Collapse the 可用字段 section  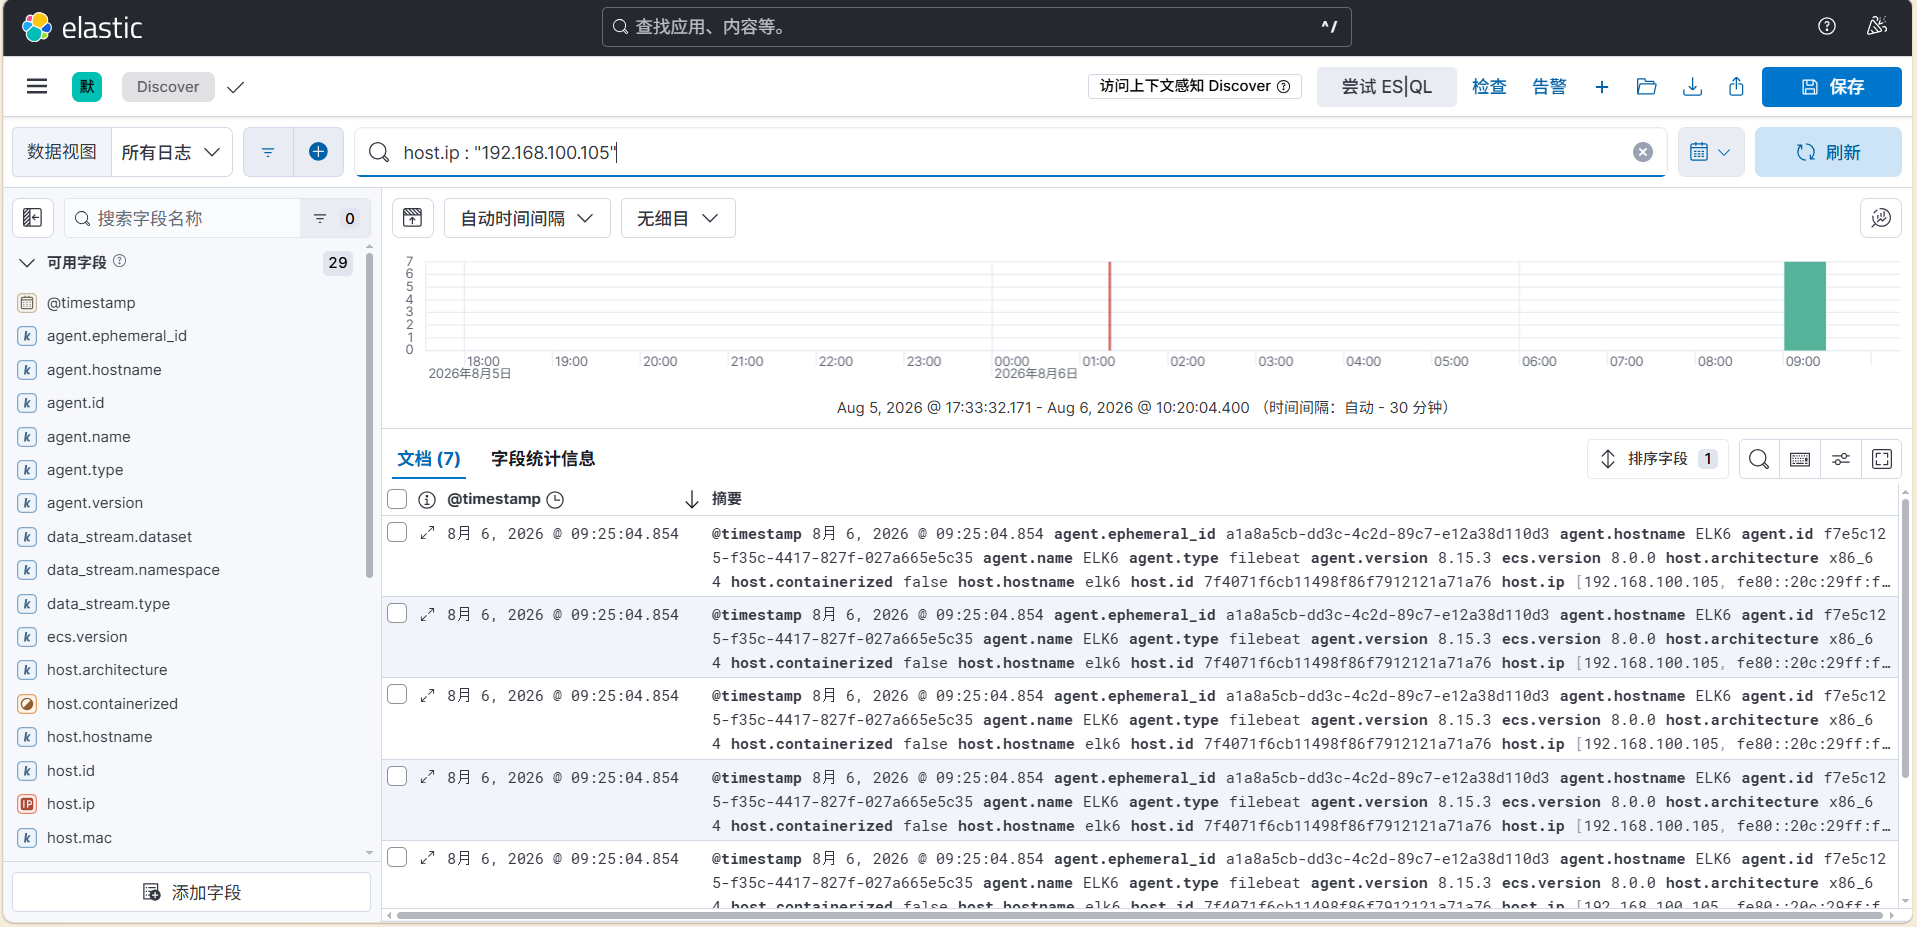click(27, 263)
